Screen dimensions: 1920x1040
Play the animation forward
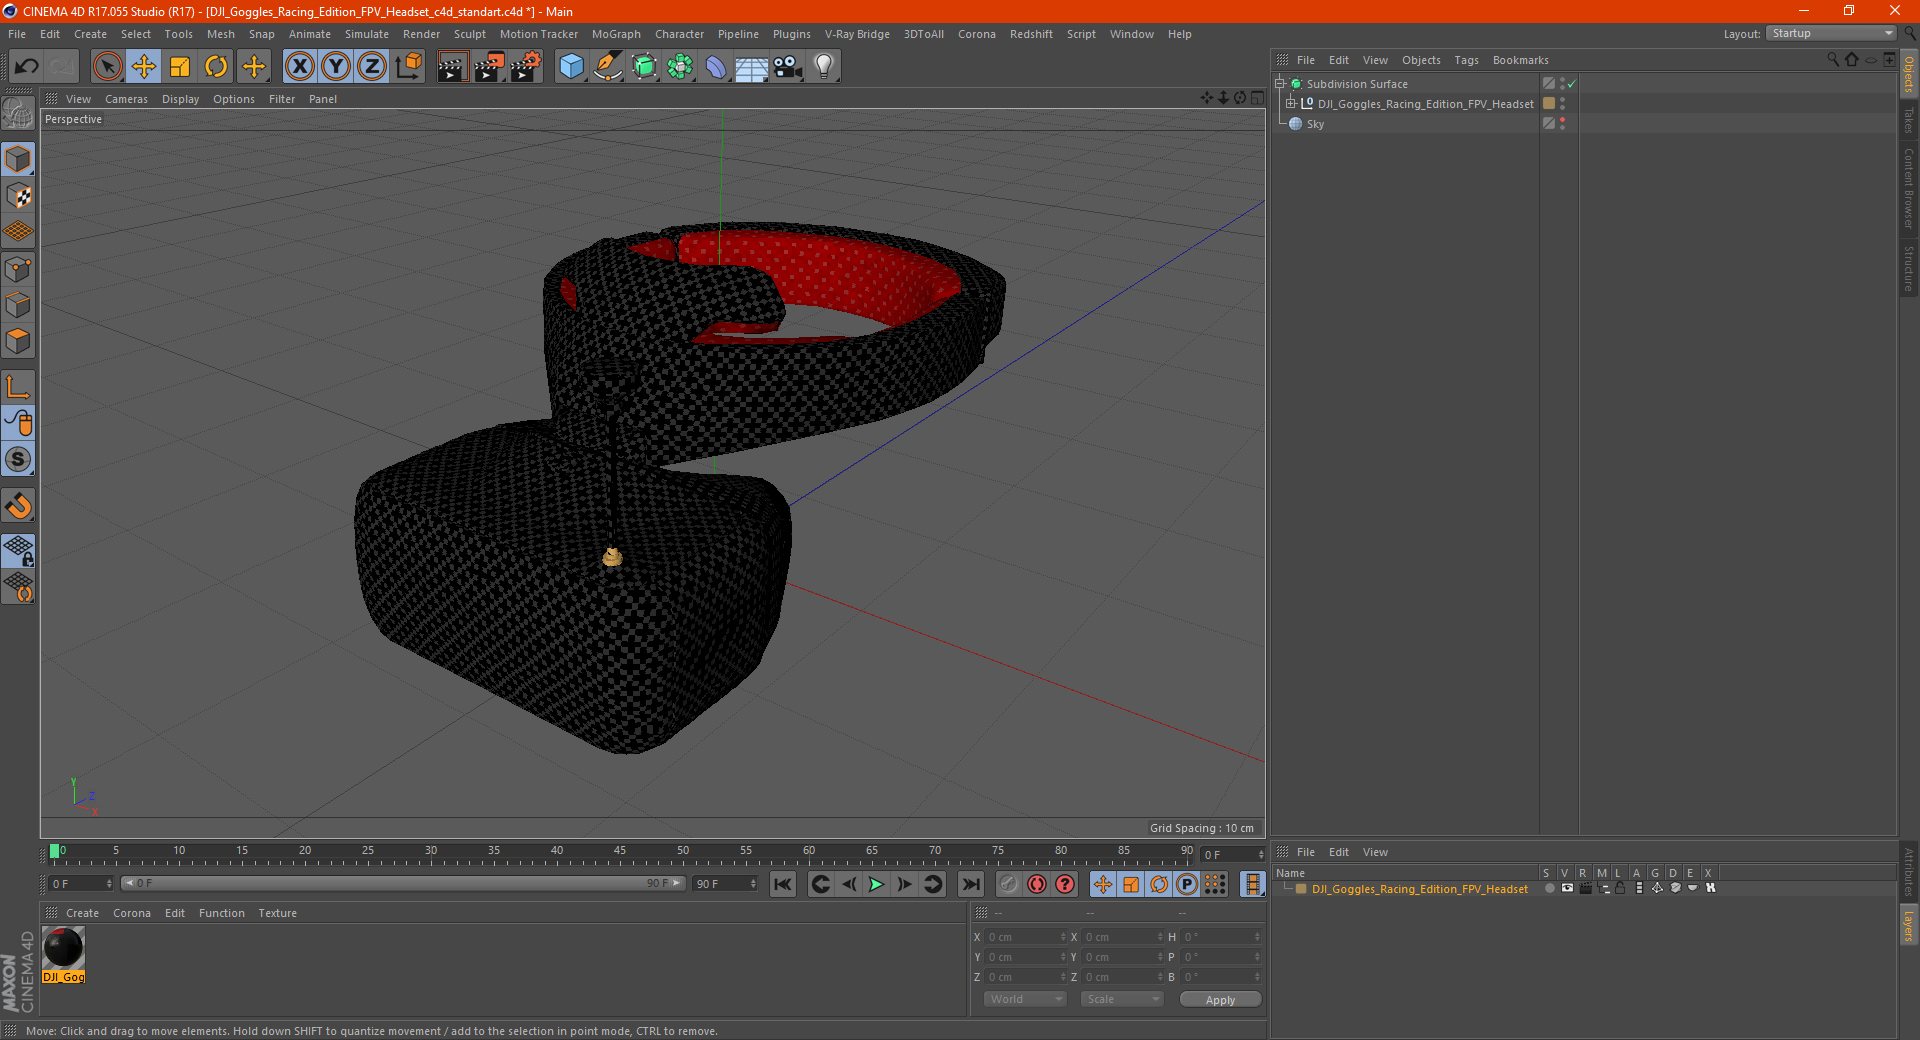click(x=876, y=884)
